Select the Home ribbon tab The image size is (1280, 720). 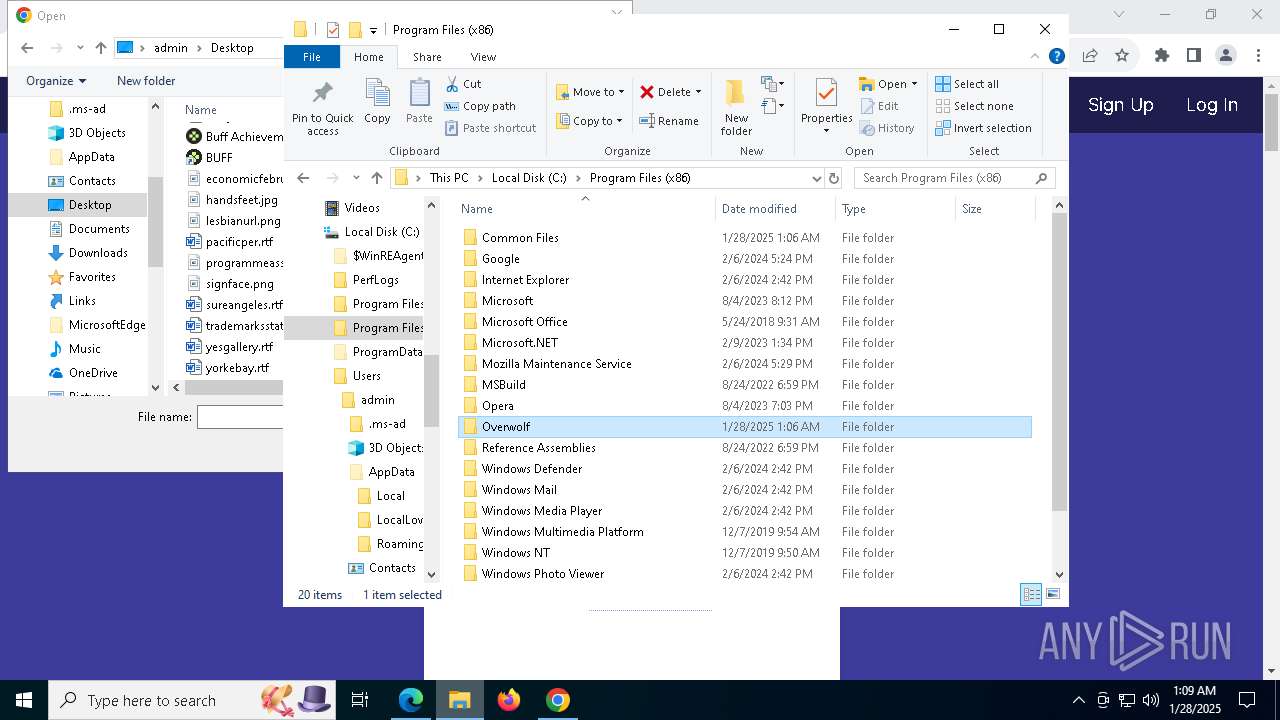[x=368, y=57]
